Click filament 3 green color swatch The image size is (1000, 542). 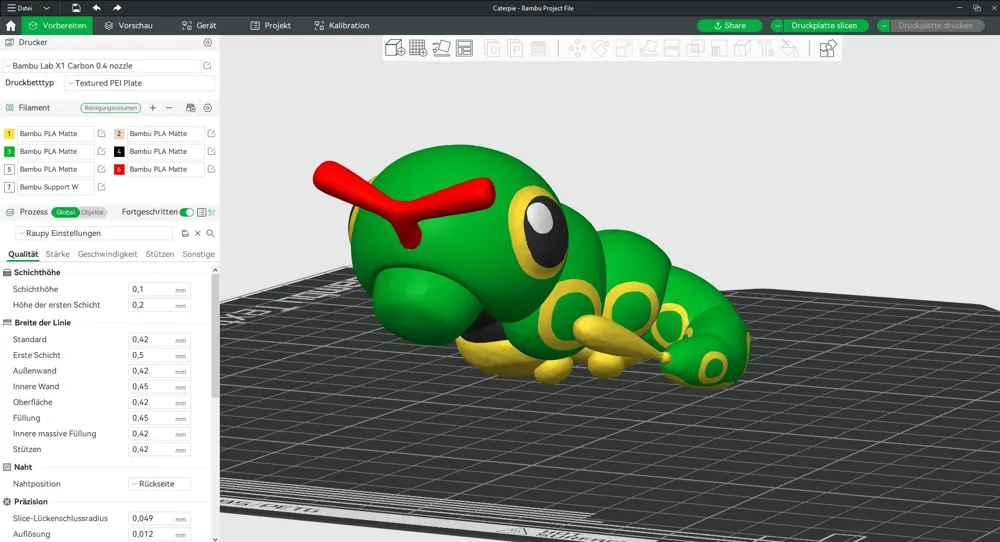point(9,151)
